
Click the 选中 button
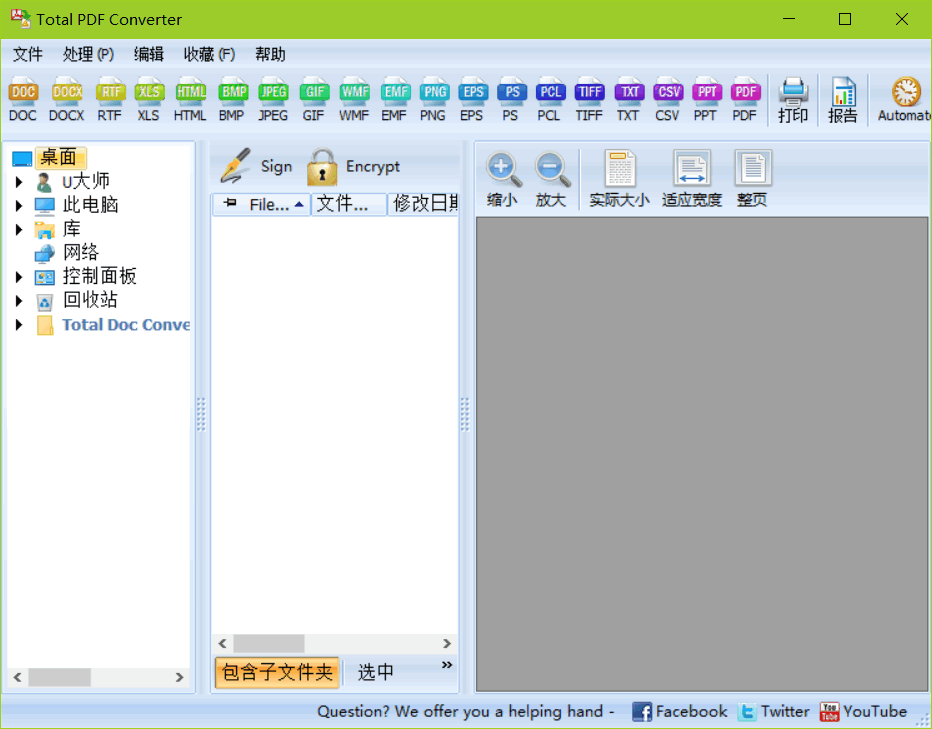click(x=376, y=673)
